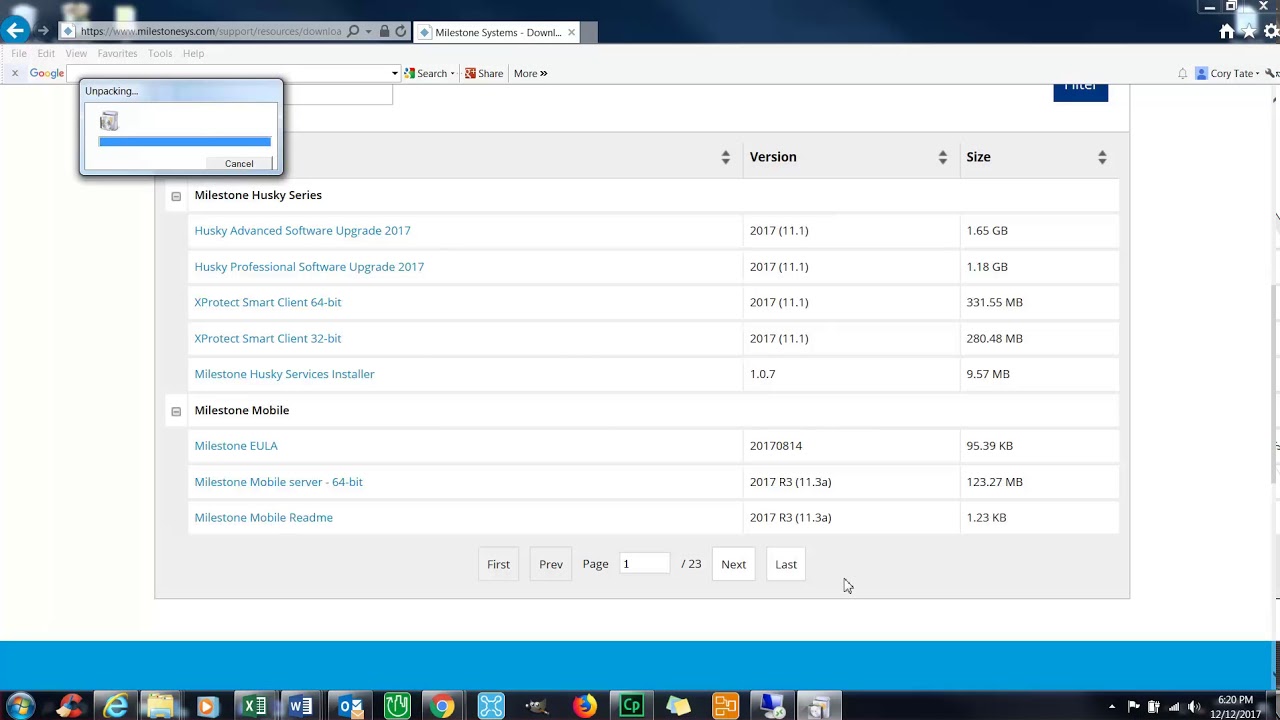Refresh the page with the reload icon
The image size is (1280, 720).
click(401, 31)
